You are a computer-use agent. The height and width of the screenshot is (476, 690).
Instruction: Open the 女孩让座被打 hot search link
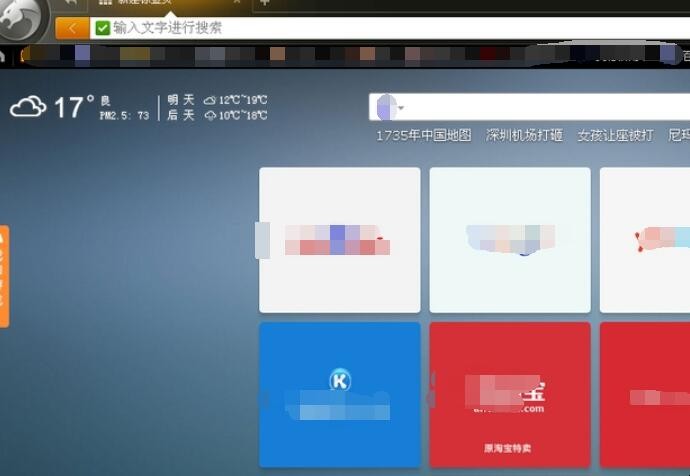point(615,135)
